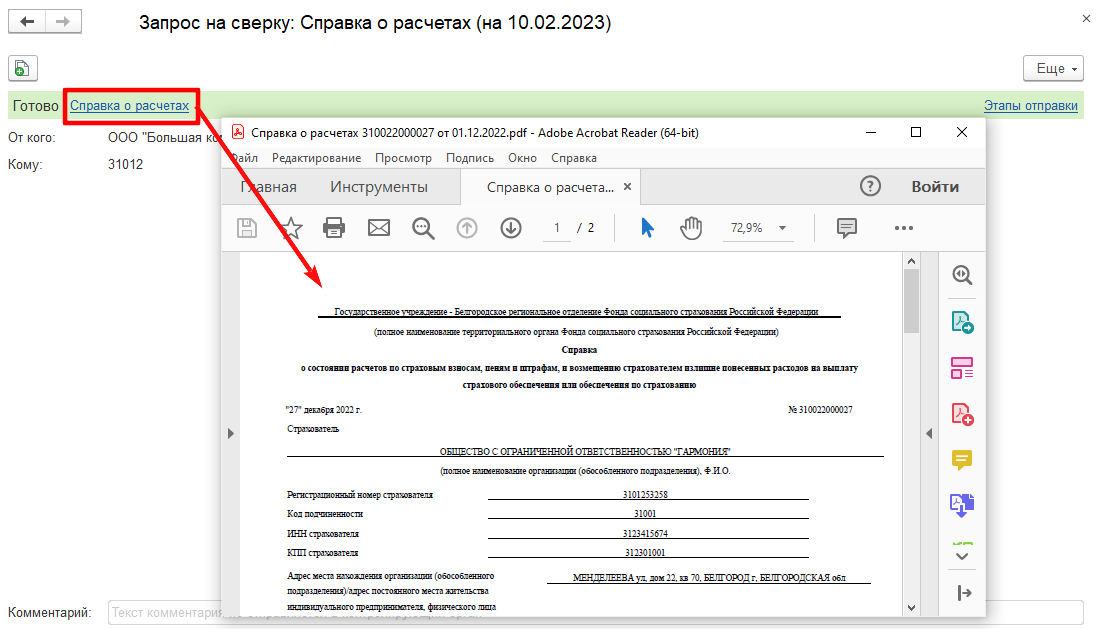Open the 72,9% zoom level dropdown

coord(758,228)
